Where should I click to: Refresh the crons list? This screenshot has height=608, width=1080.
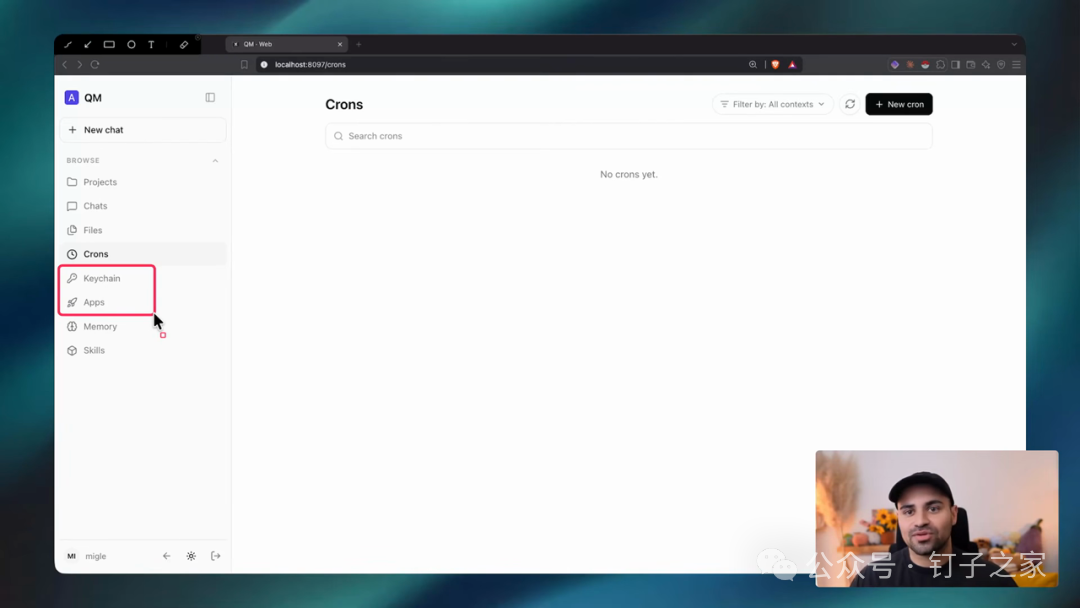coord(850,104)
